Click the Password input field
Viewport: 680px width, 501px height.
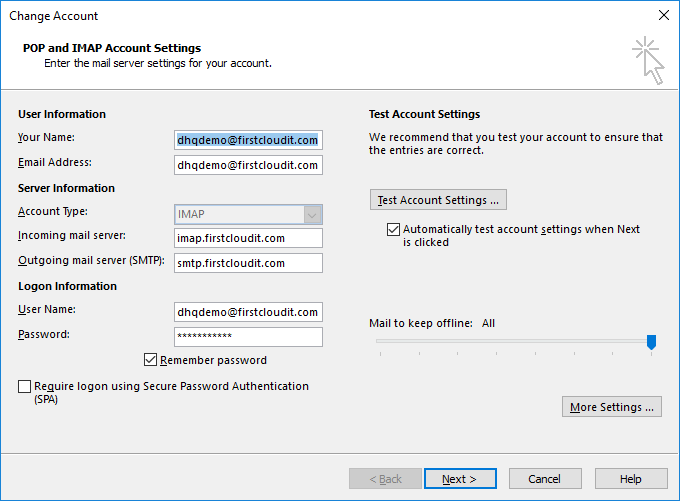coord(248,337)
